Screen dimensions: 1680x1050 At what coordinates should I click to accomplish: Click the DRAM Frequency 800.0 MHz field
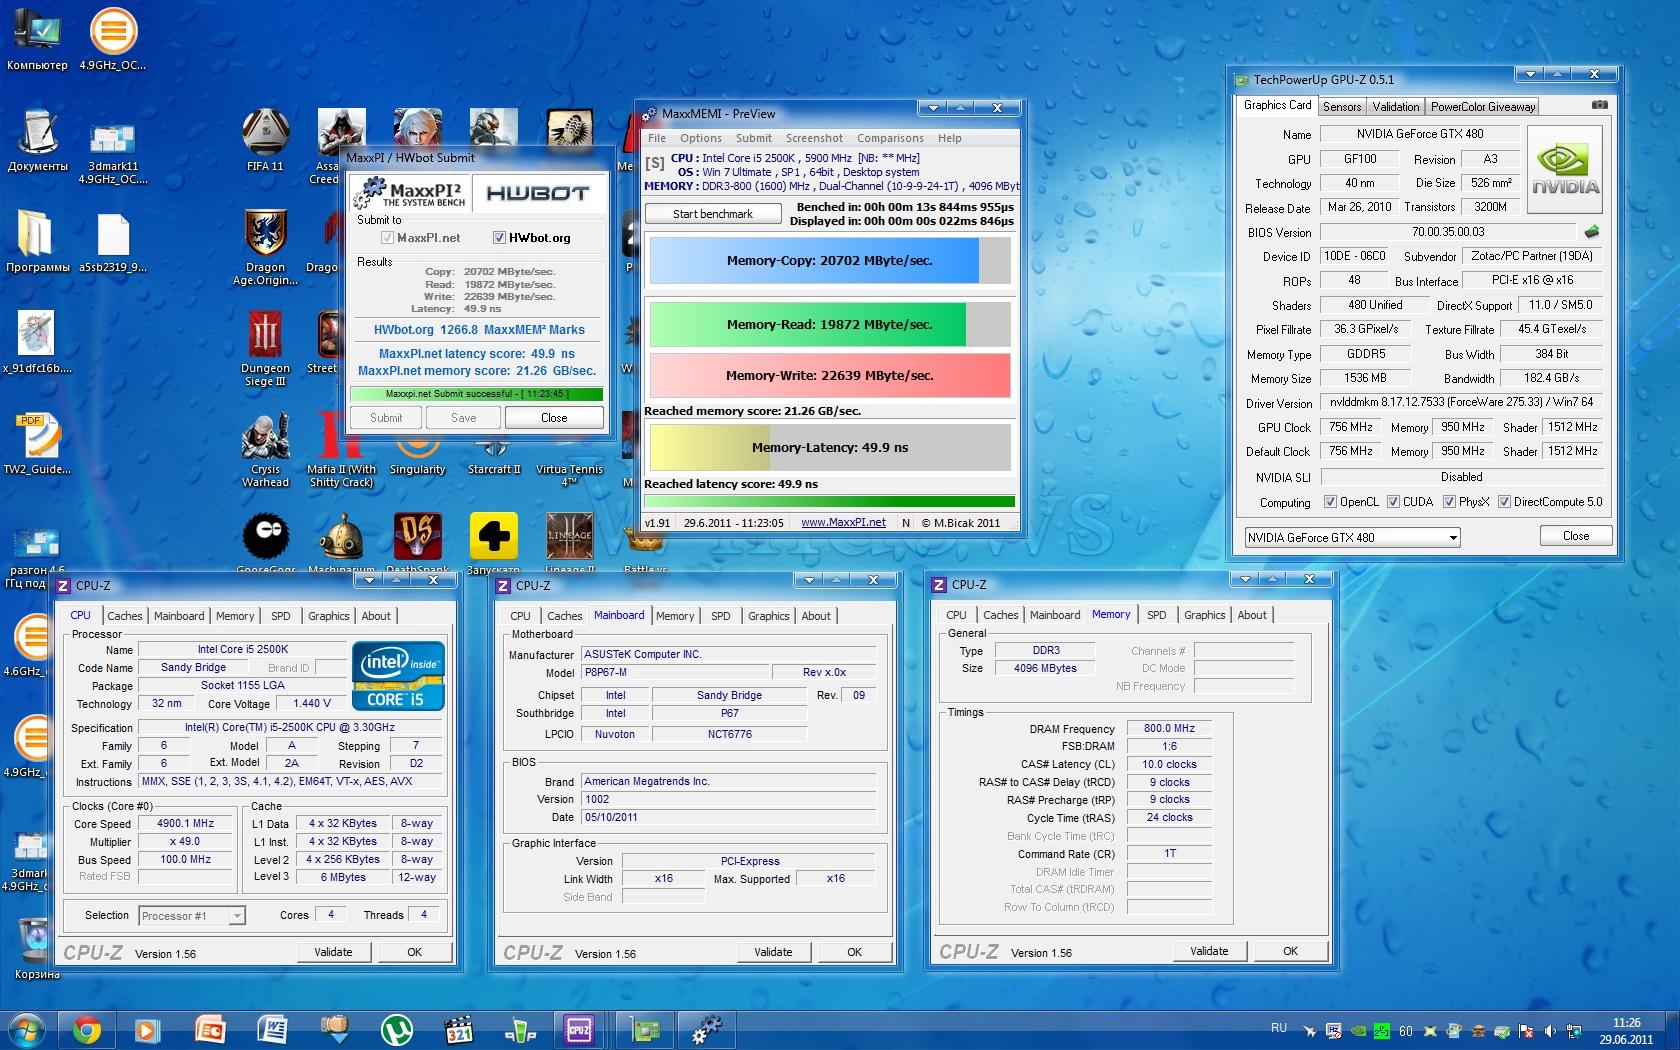pos(1169,729)
